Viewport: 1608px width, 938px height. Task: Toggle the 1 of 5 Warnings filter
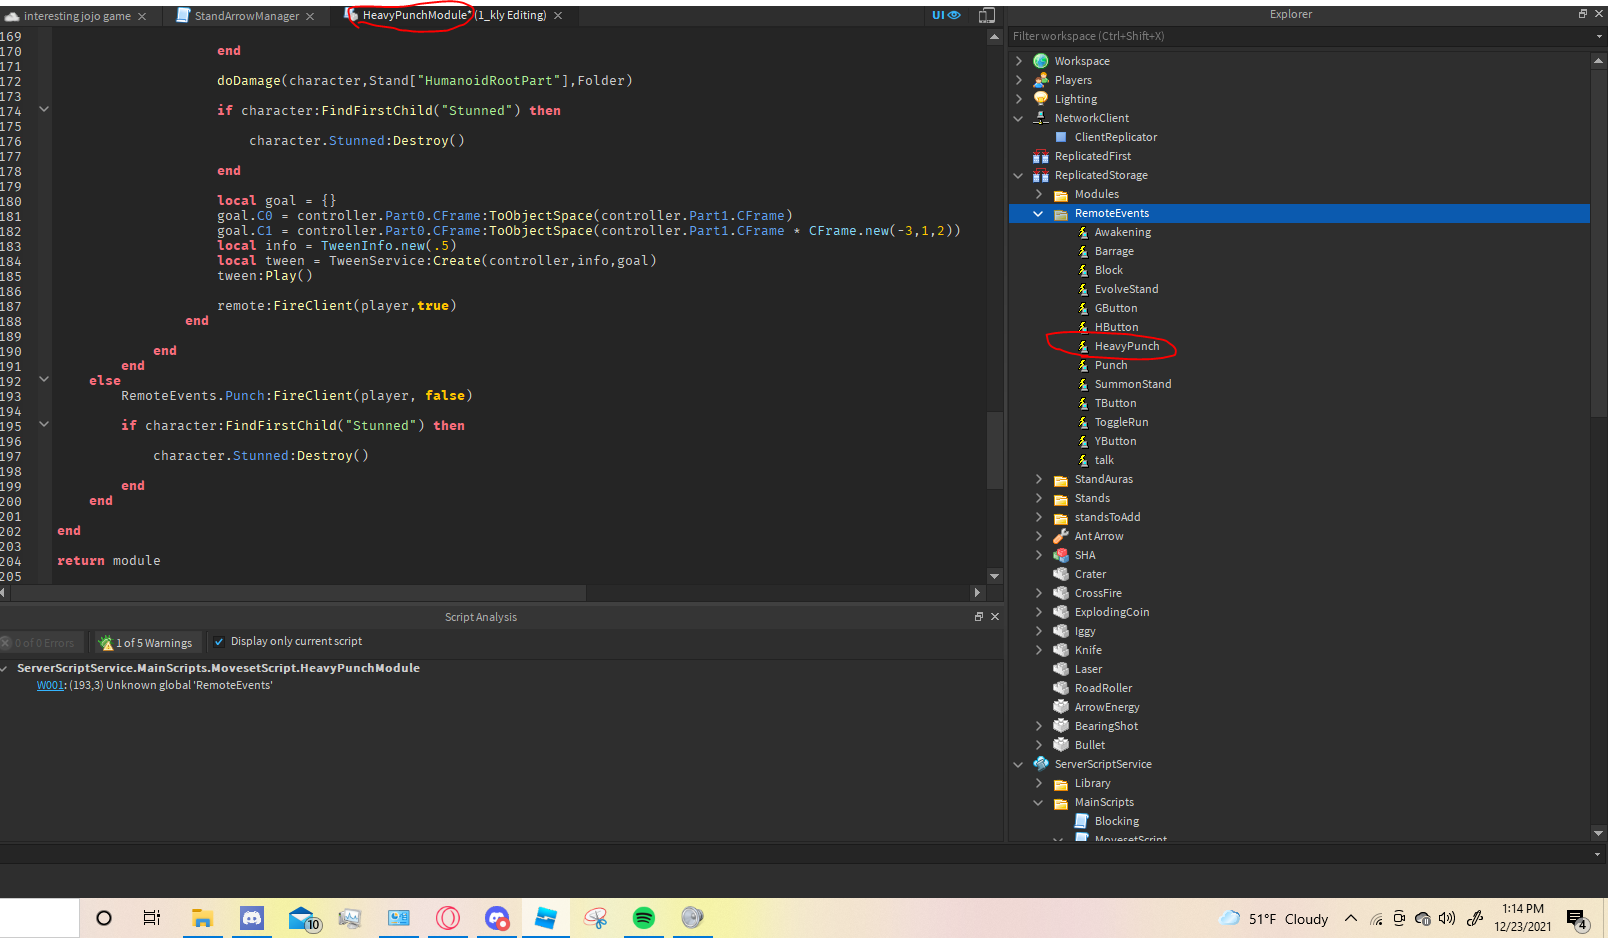(146, 643)
